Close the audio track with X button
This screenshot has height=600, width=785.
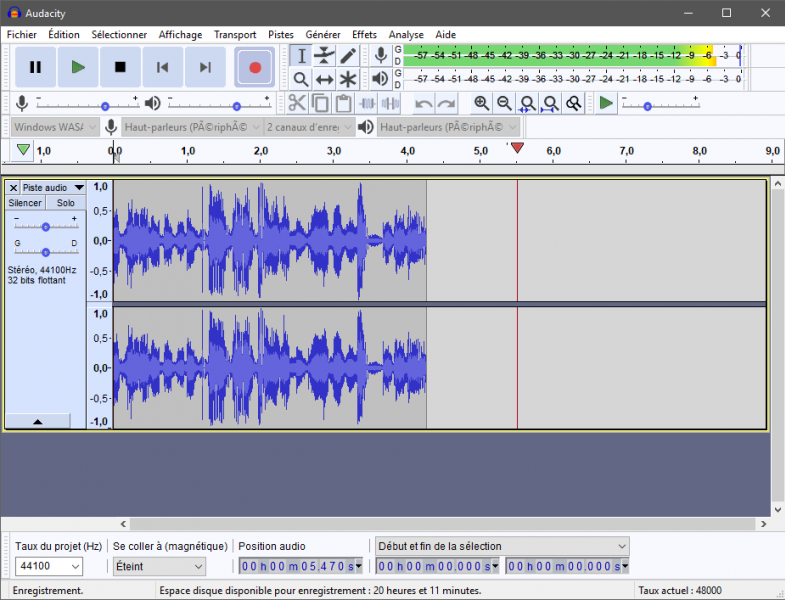coord(13,187)
